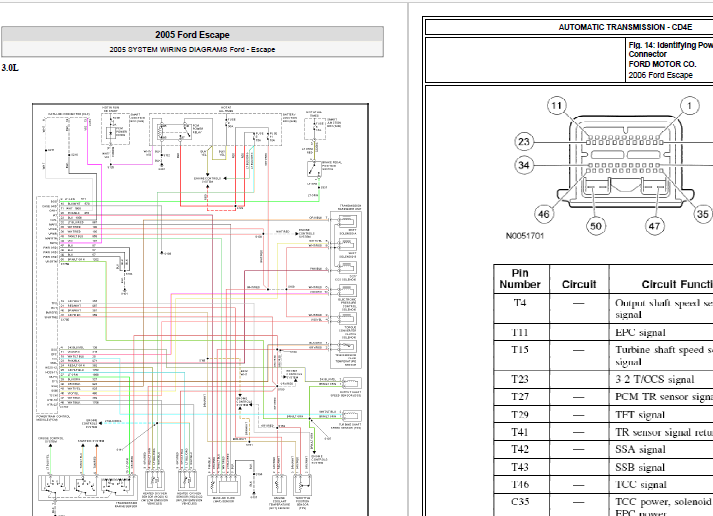713x516 pixels.
Task: Click the powertrain connector drawing
Action: pyautogui.click(x=626, y=159)
